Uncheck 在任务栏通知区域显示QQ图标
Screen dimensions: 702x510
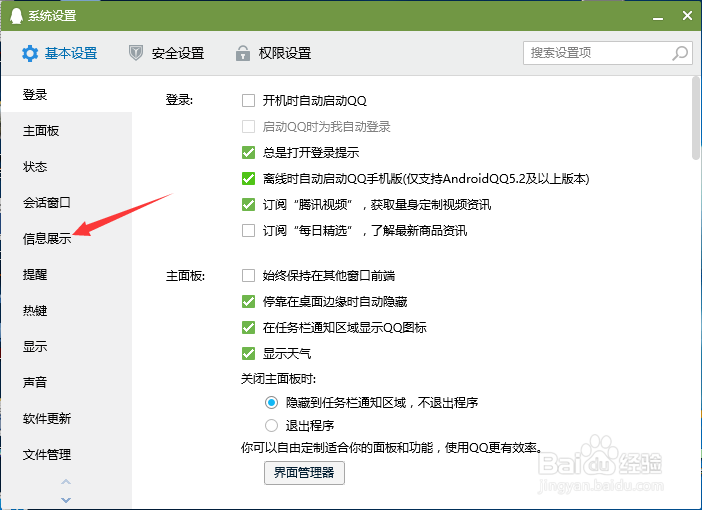point(248,327)
